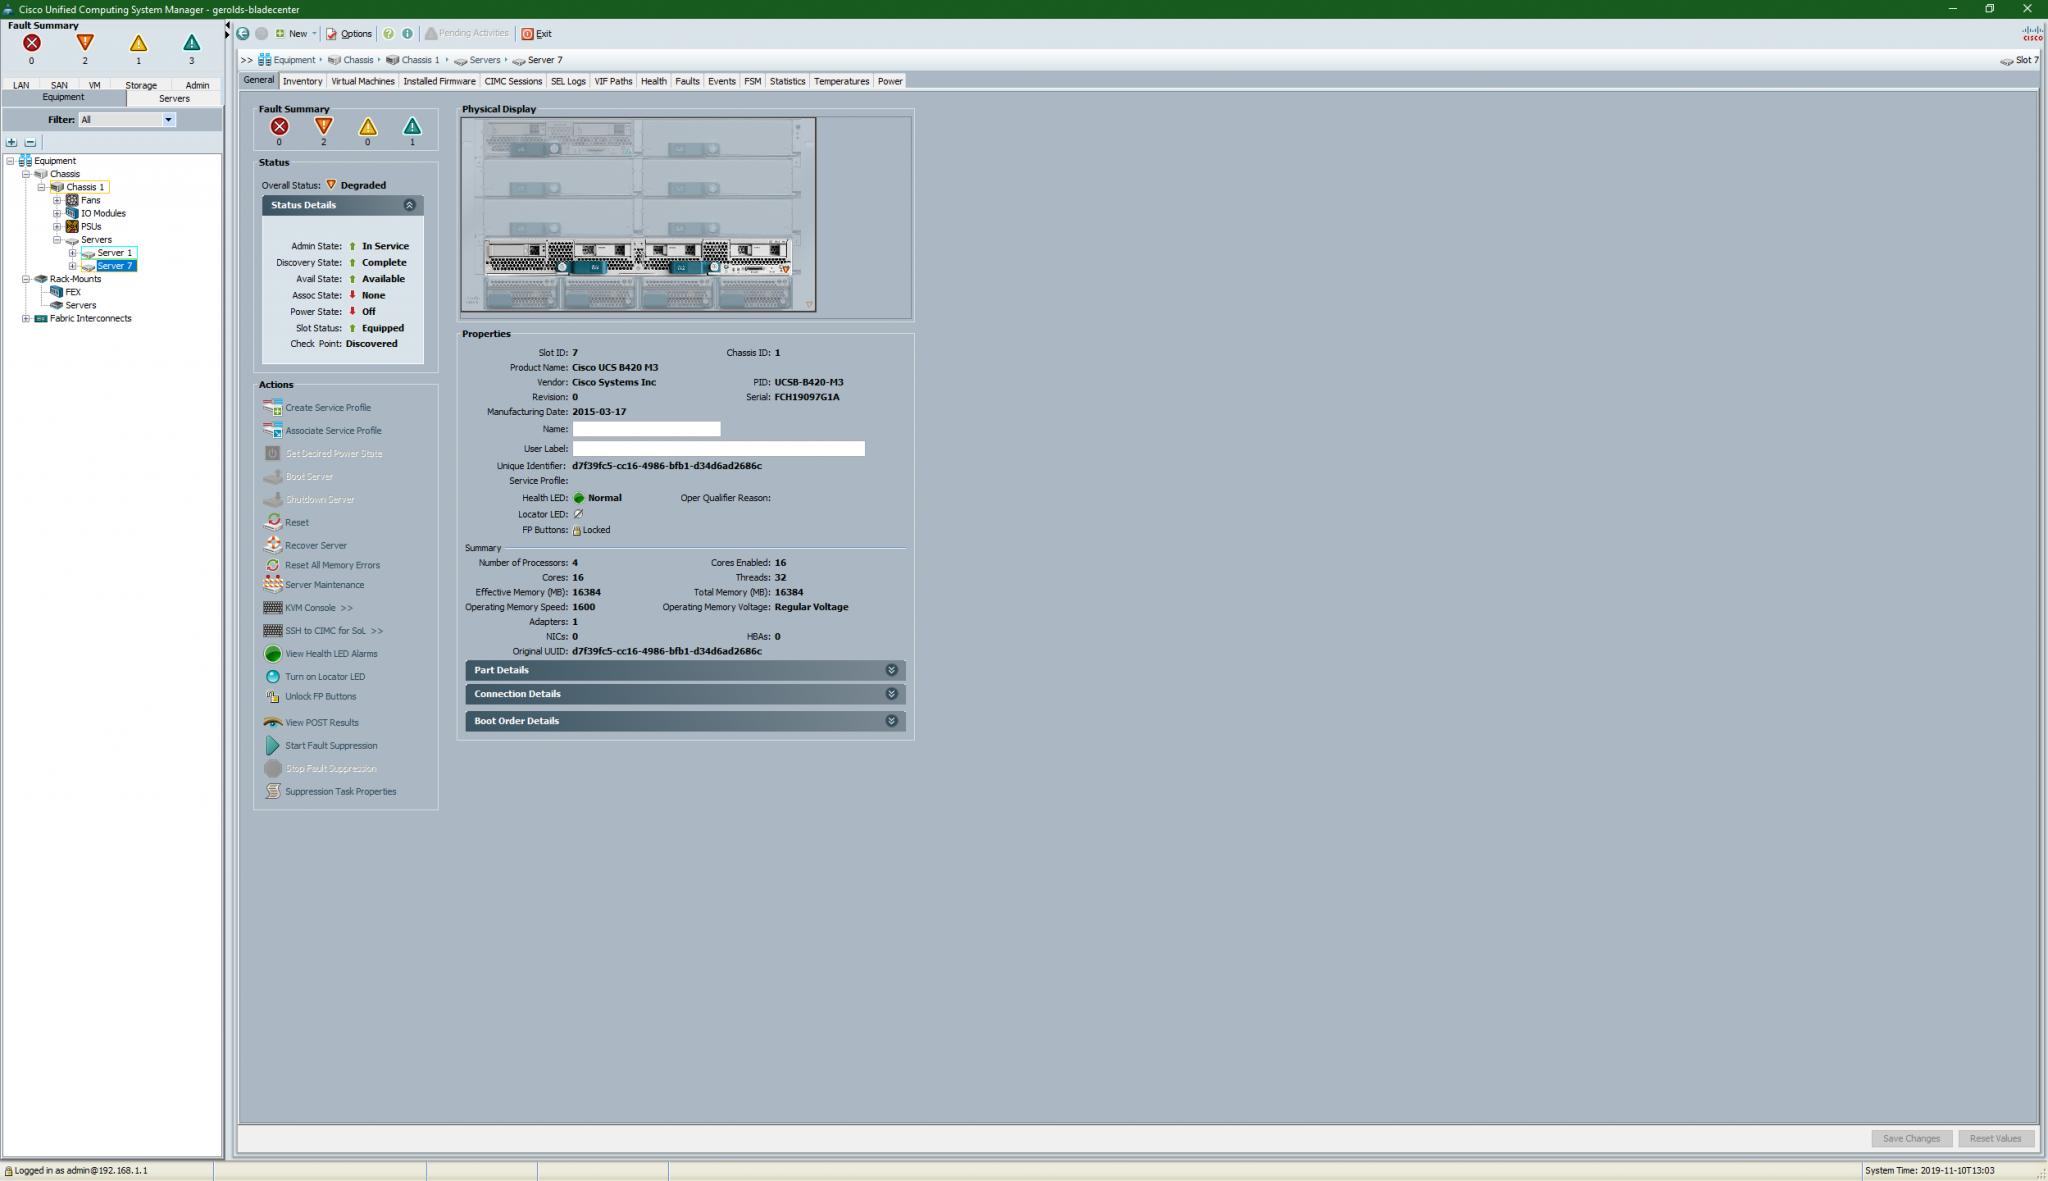
Task: Click the expand all tree button
Action: 12,142
